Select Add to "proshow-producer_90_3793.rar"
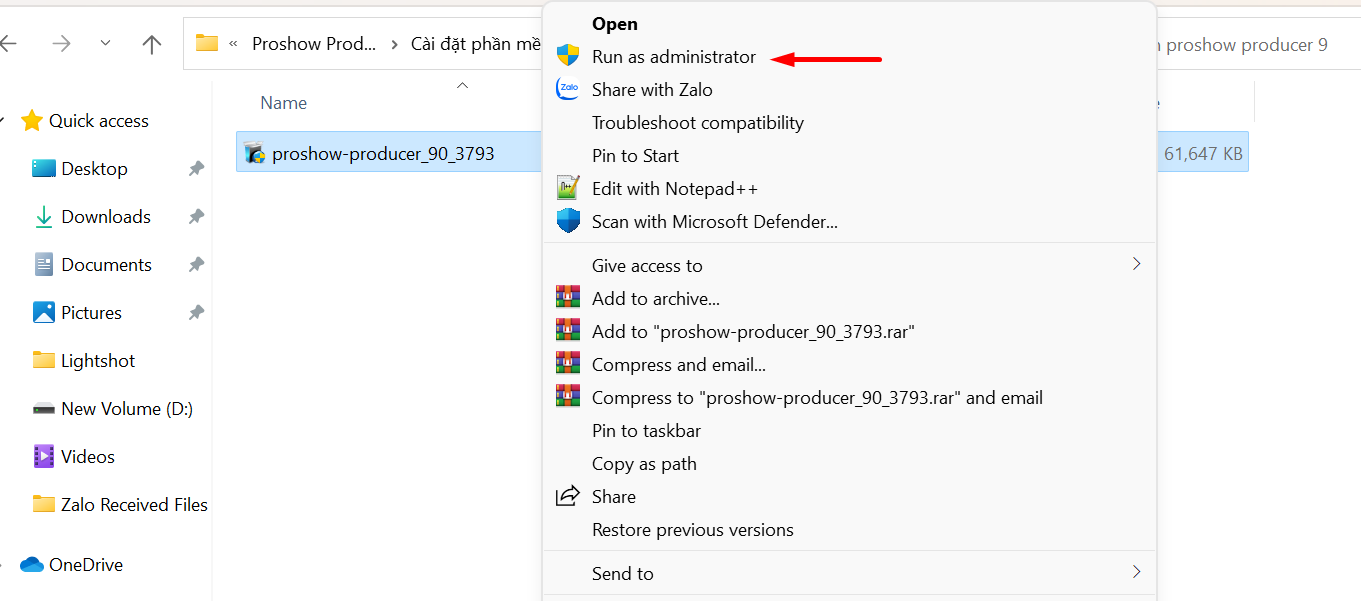Image resolution: width=1361 pixels, height=601 pixels. (x=753, y=332)
